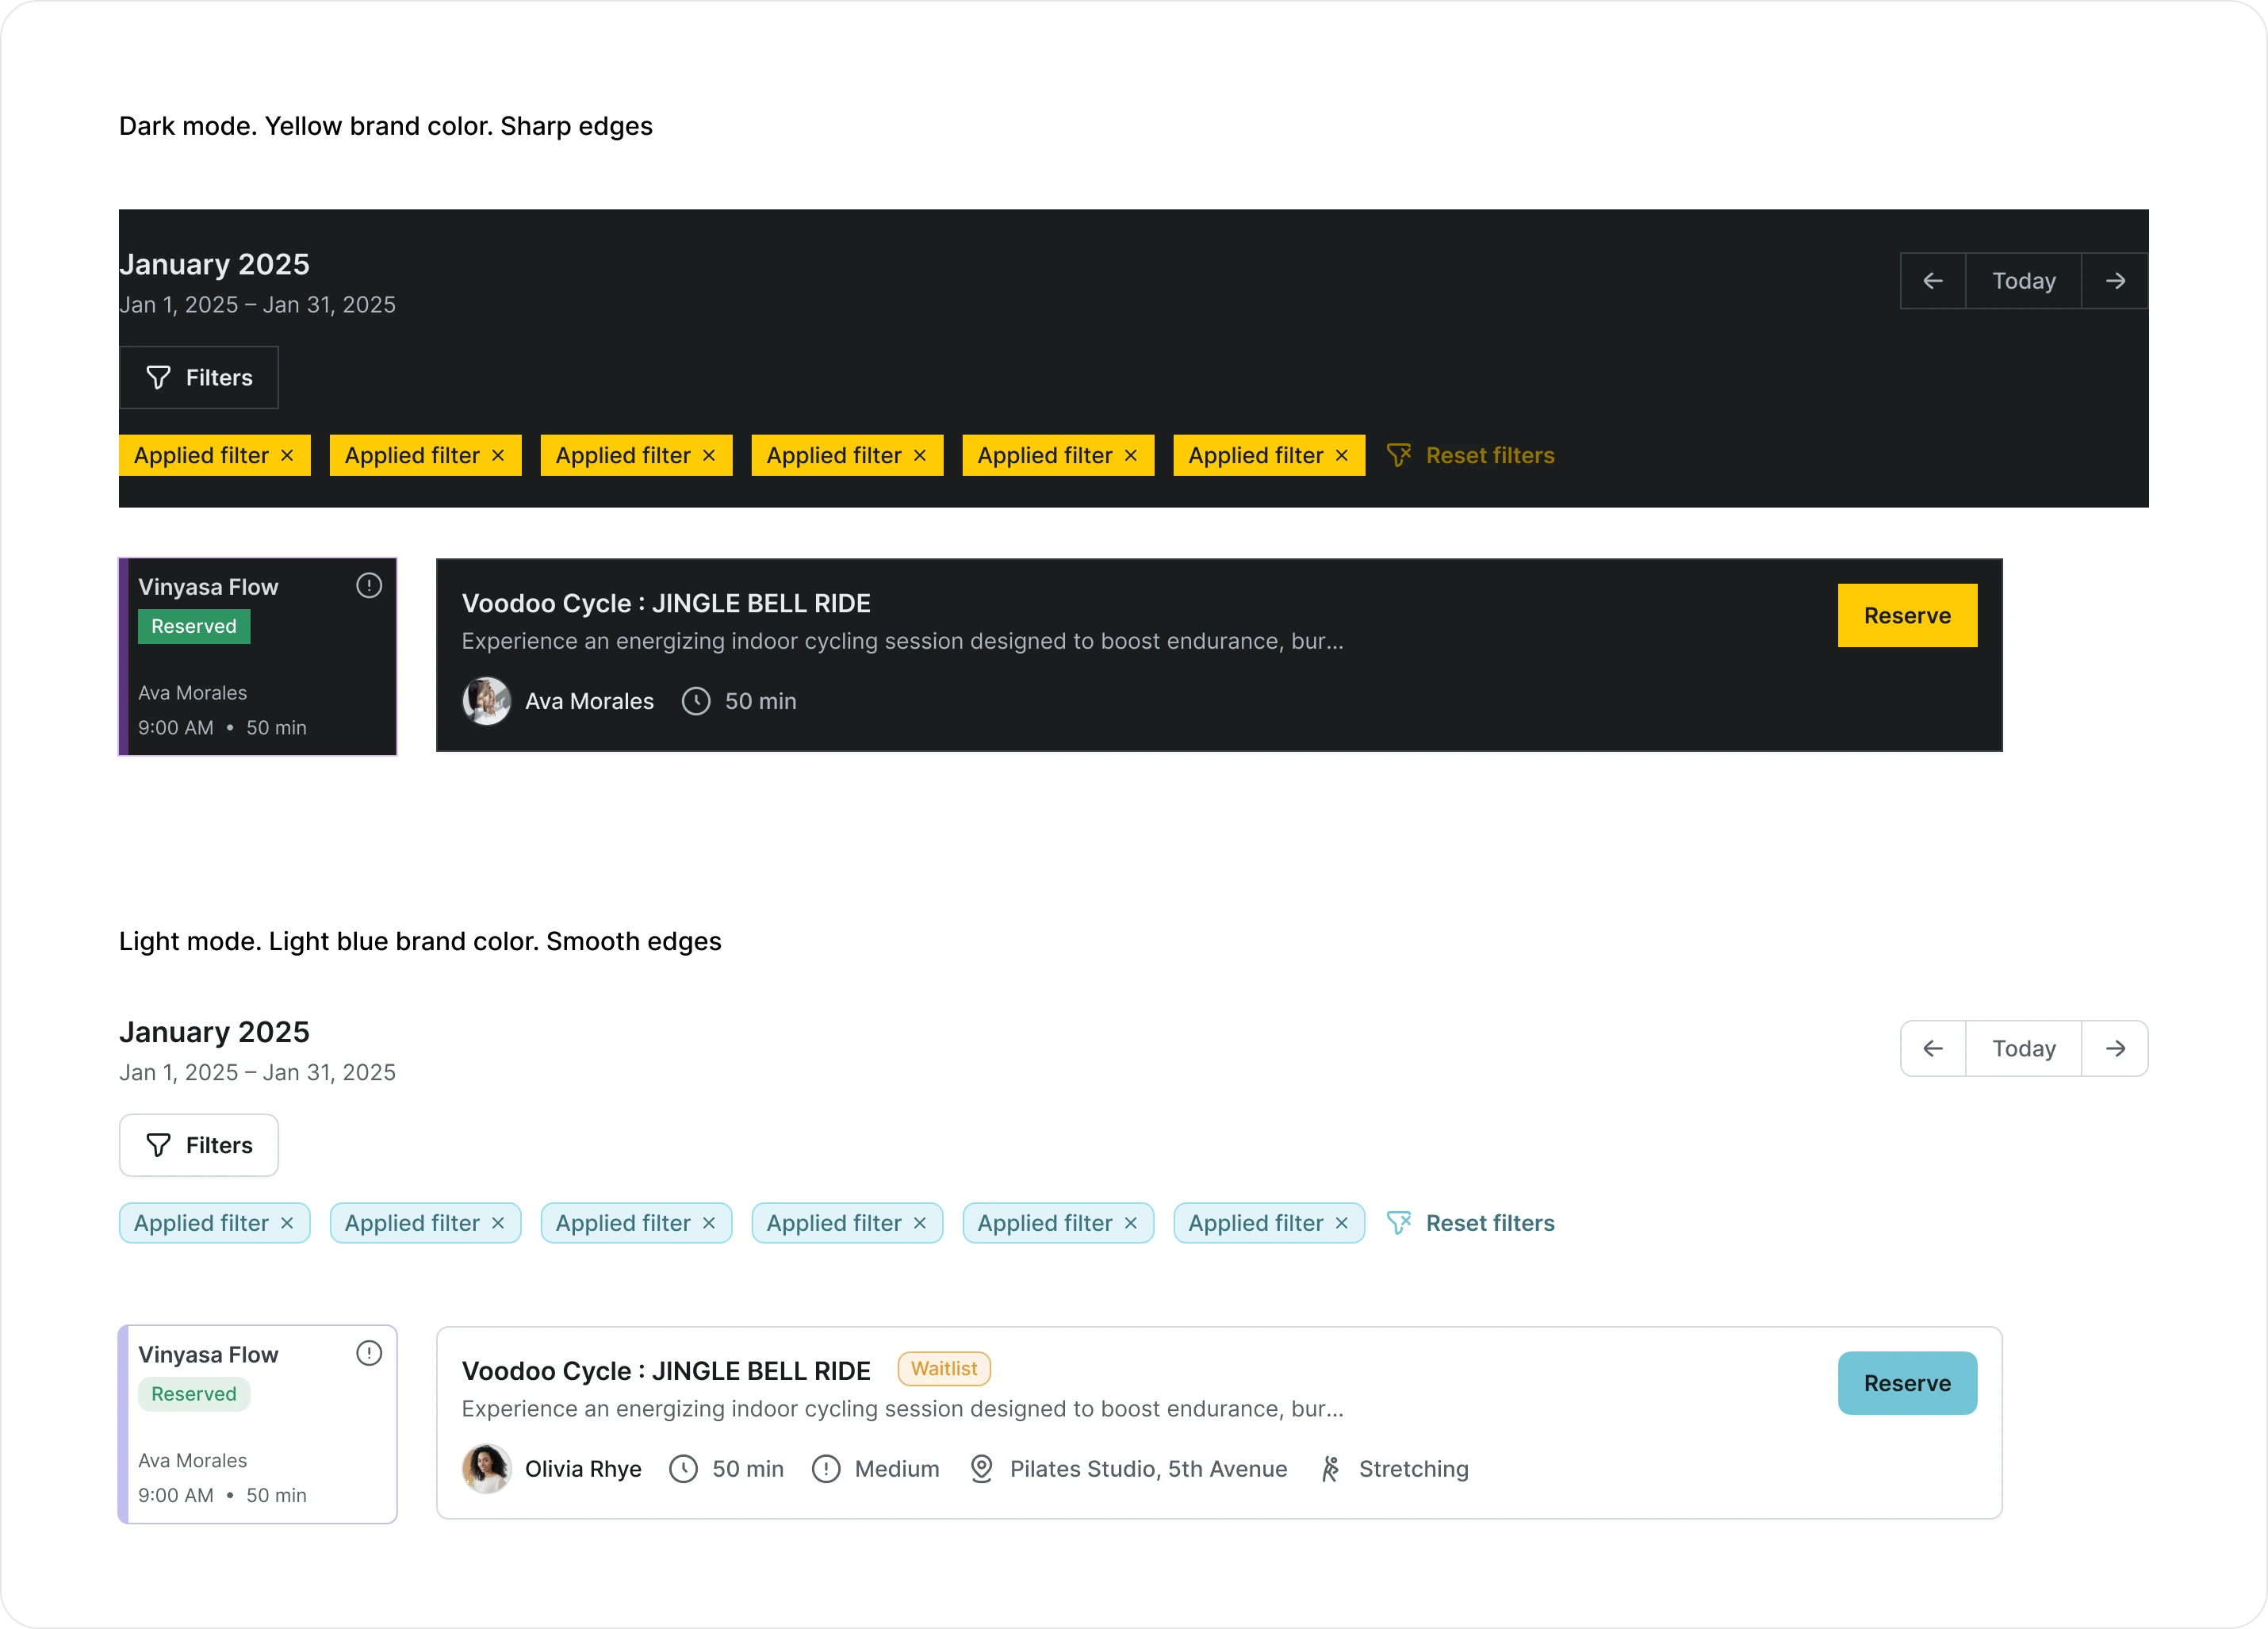The width and height of the screenshot is (2268, 1629).
Task: Click previous arrow in light calendar header
Action: click(x=1932, y=1048)
